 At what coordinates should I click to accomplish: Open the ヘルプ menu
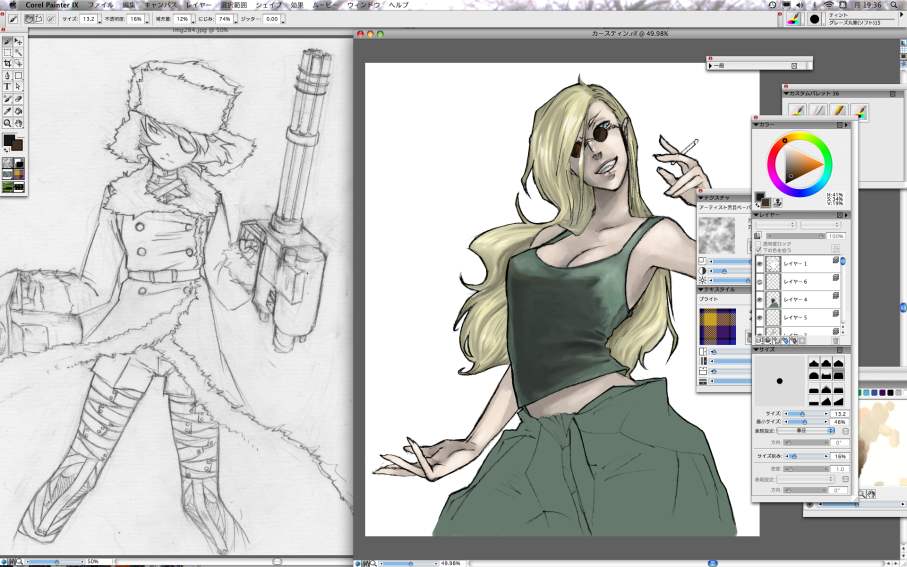point(398,5)
